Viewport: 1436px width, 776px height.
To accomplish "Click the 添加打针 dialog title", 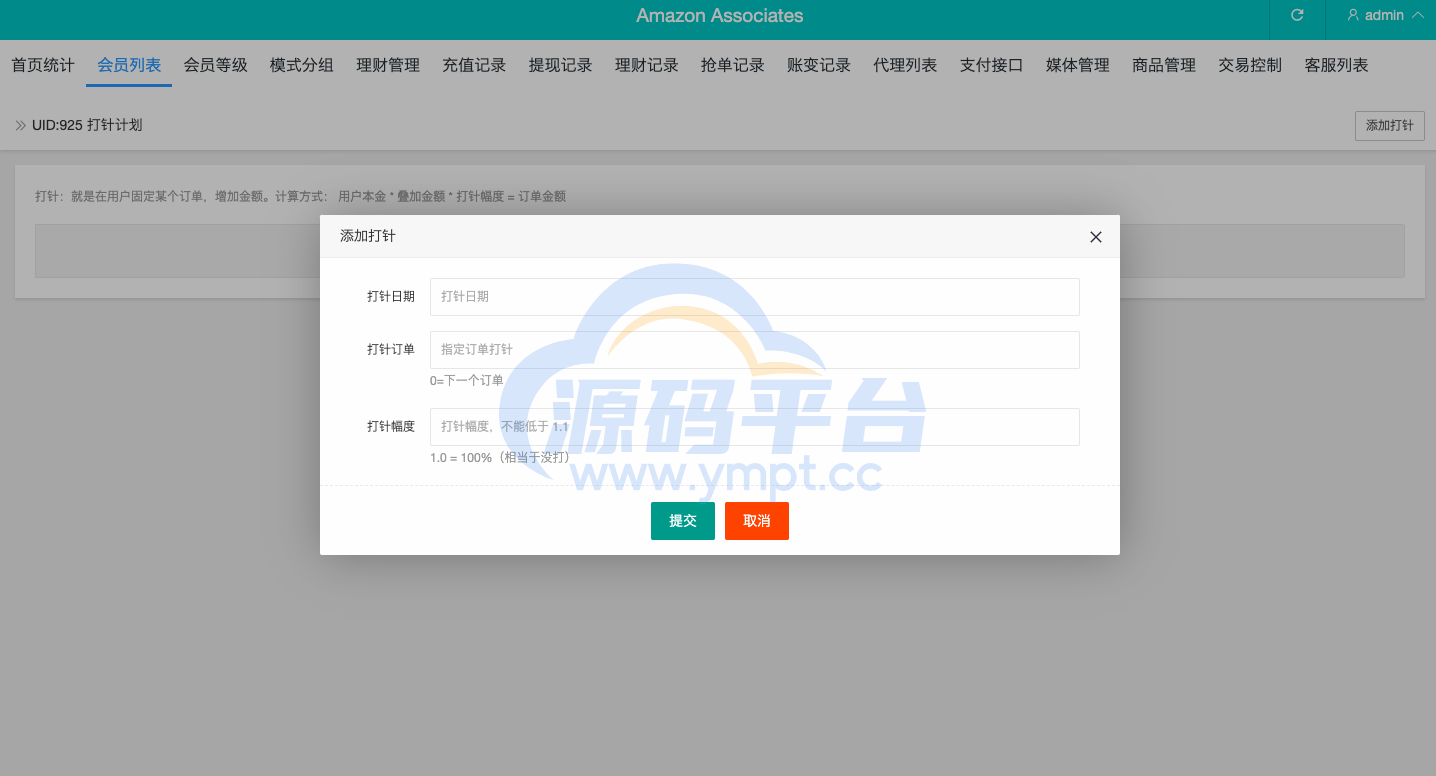I will (x=367, y=236).
